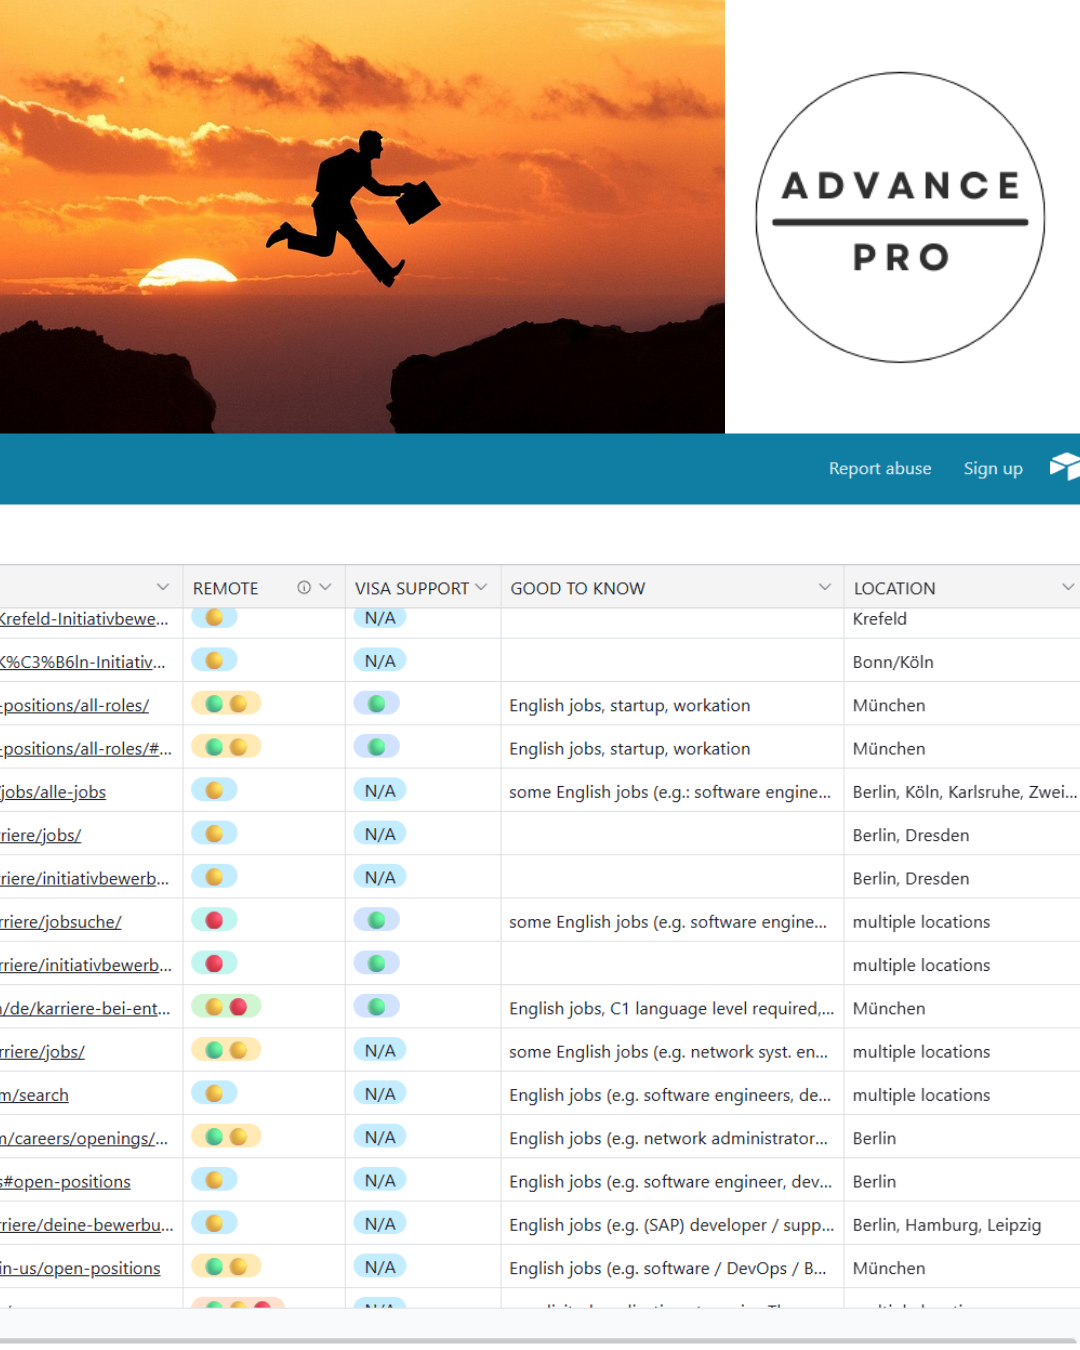Click the sunset jumping man banner image

pyautogui.click(x=362, y=216)
